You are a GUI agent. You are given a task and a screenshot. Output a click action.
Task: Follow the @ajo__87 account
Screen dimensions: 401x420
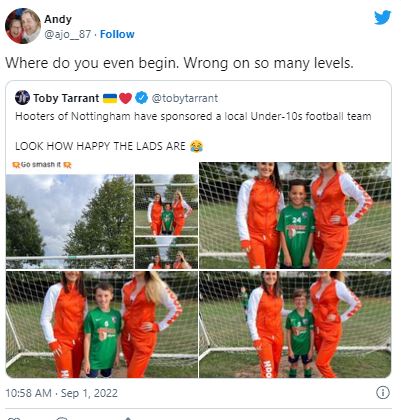[117, 34]
